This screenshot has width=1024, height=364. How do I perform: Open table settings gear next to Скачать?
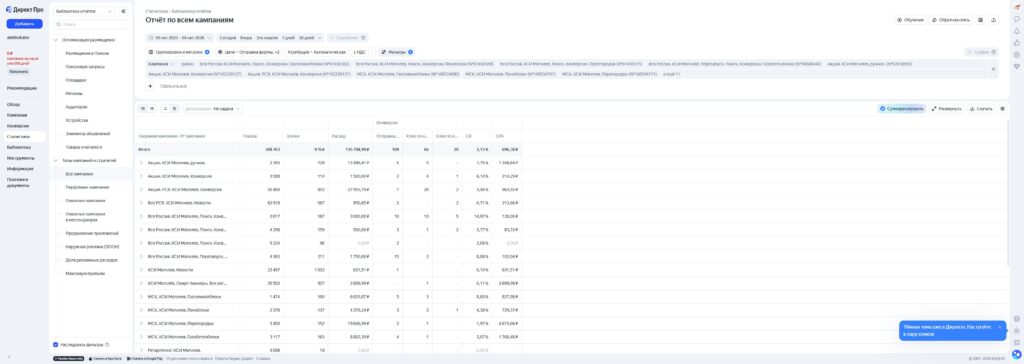pos(1002,108)
